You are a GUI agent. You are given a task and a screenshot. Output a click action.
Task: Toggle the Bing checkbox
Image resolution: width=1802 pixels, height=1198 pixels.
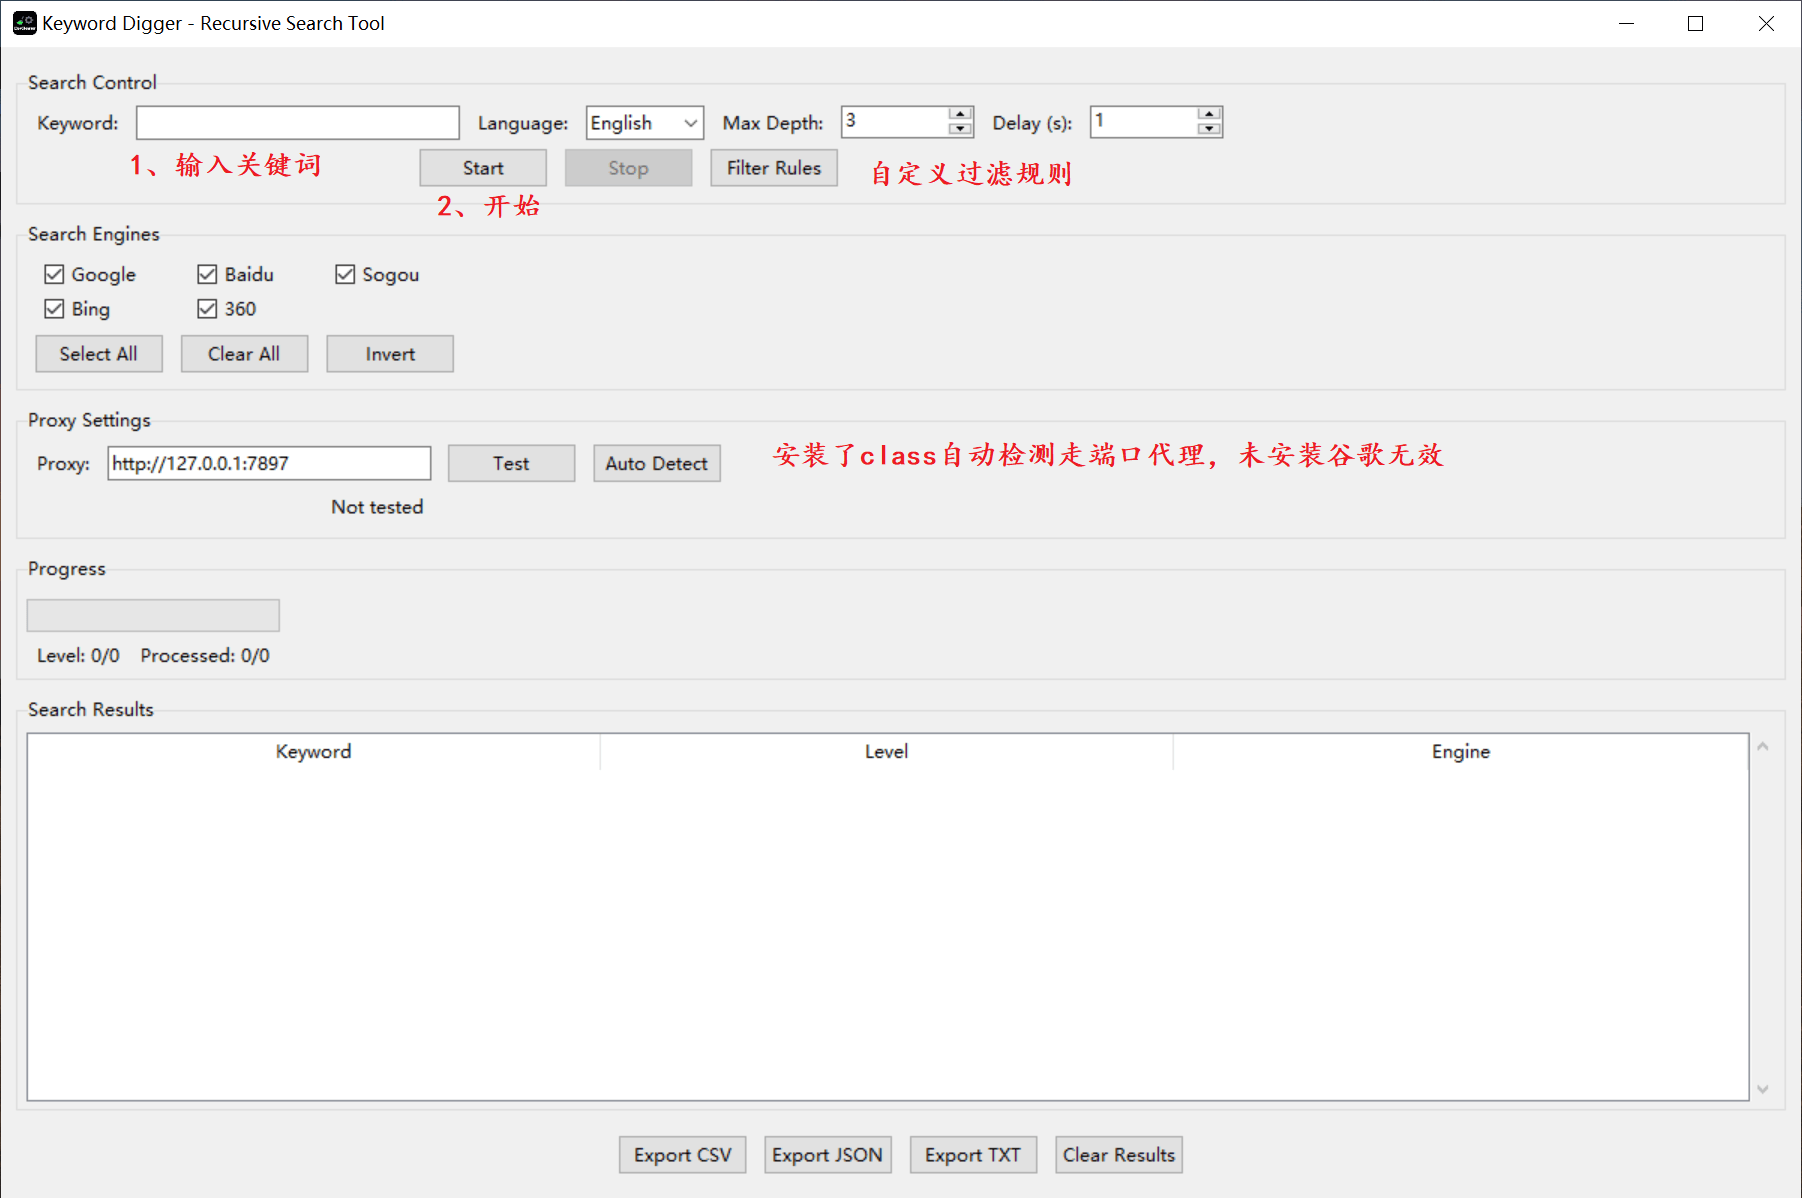(x=55, y=309)
